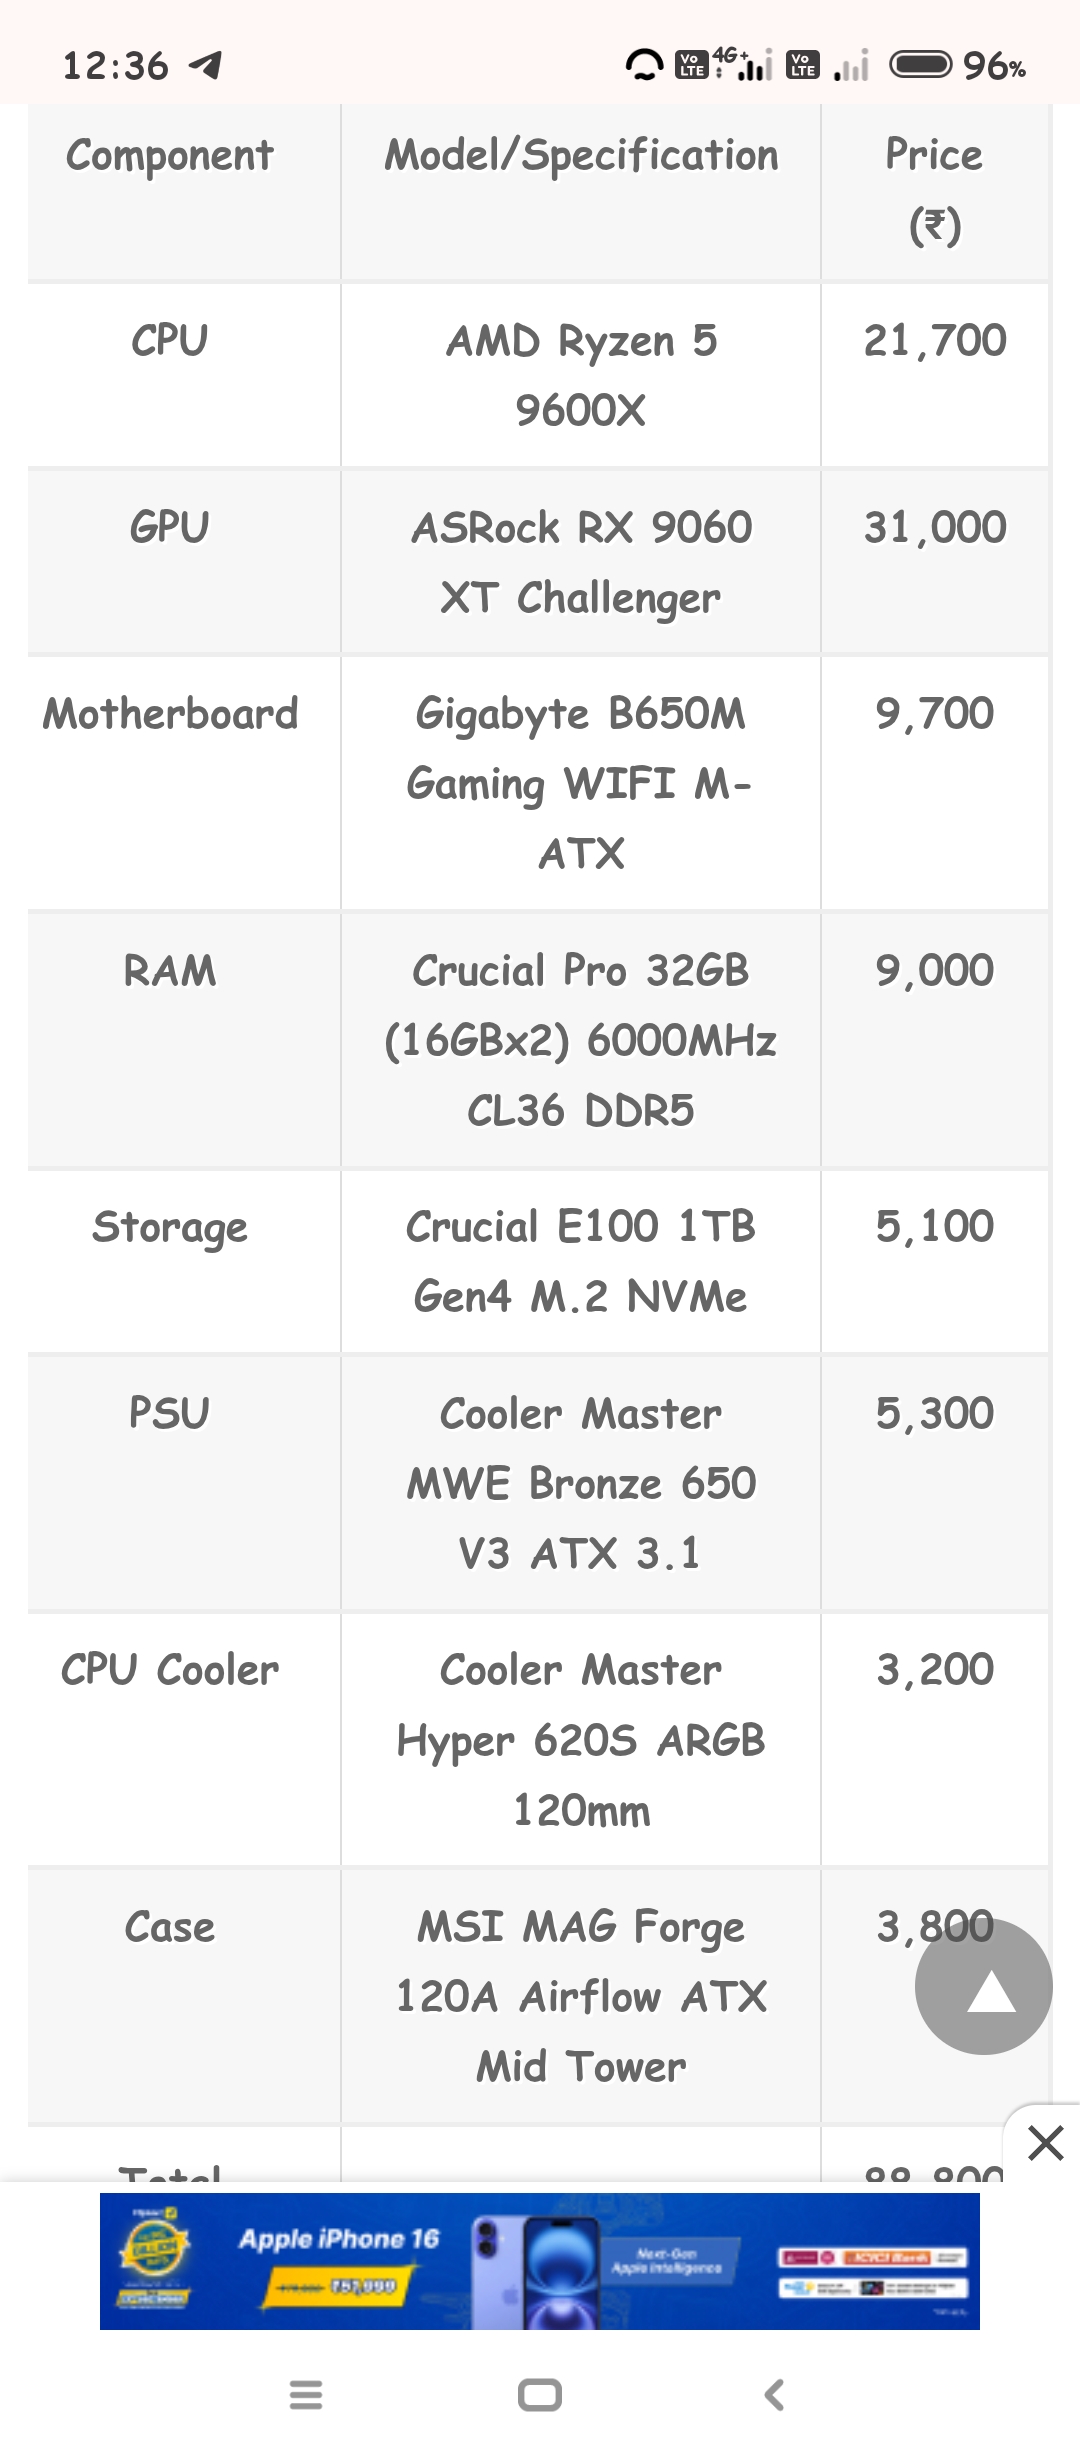Tap the Cooler Master MWE Bronze 650 cell
This screenshot has height=2460, width=1080.
tap(581, 1483)
